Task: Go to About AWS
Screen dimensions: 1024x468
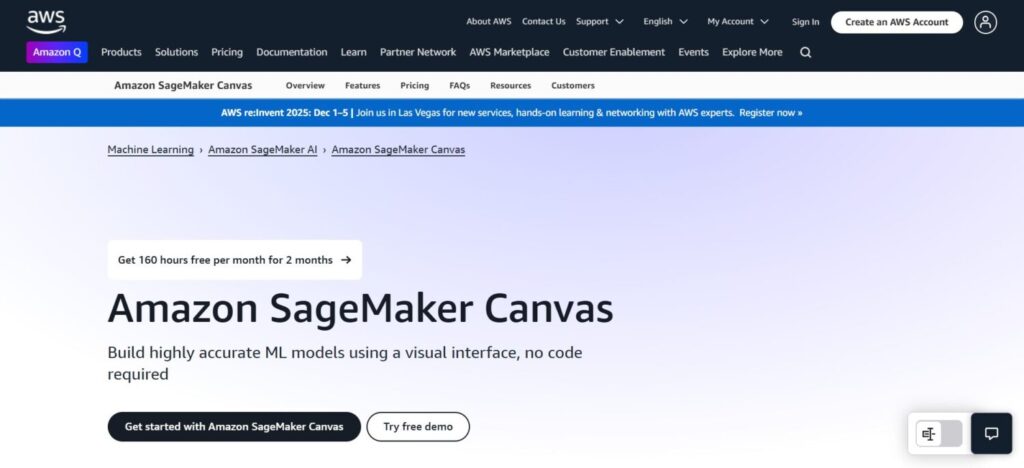Action: tap(488, 22)
